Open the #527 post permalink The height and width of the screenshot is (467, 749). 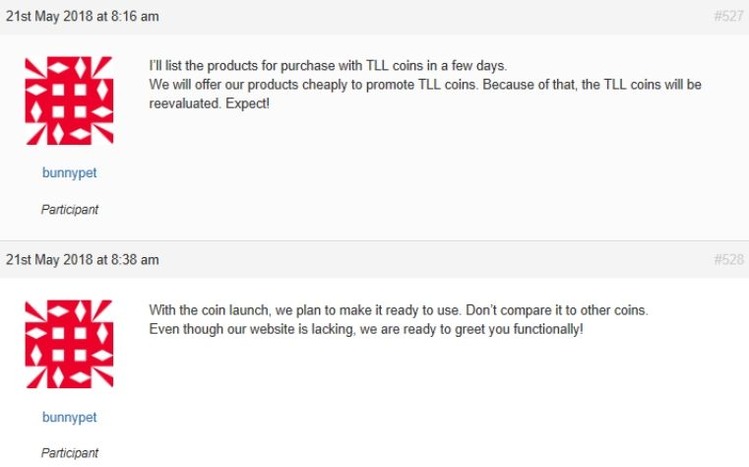pos(728,16)
